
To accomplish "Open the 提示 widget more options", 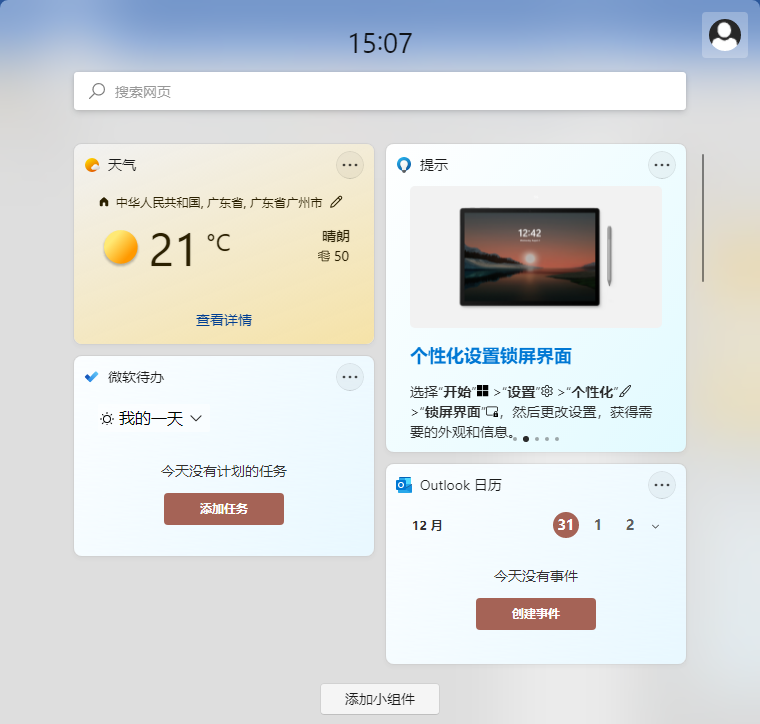I will coord(662,165).
